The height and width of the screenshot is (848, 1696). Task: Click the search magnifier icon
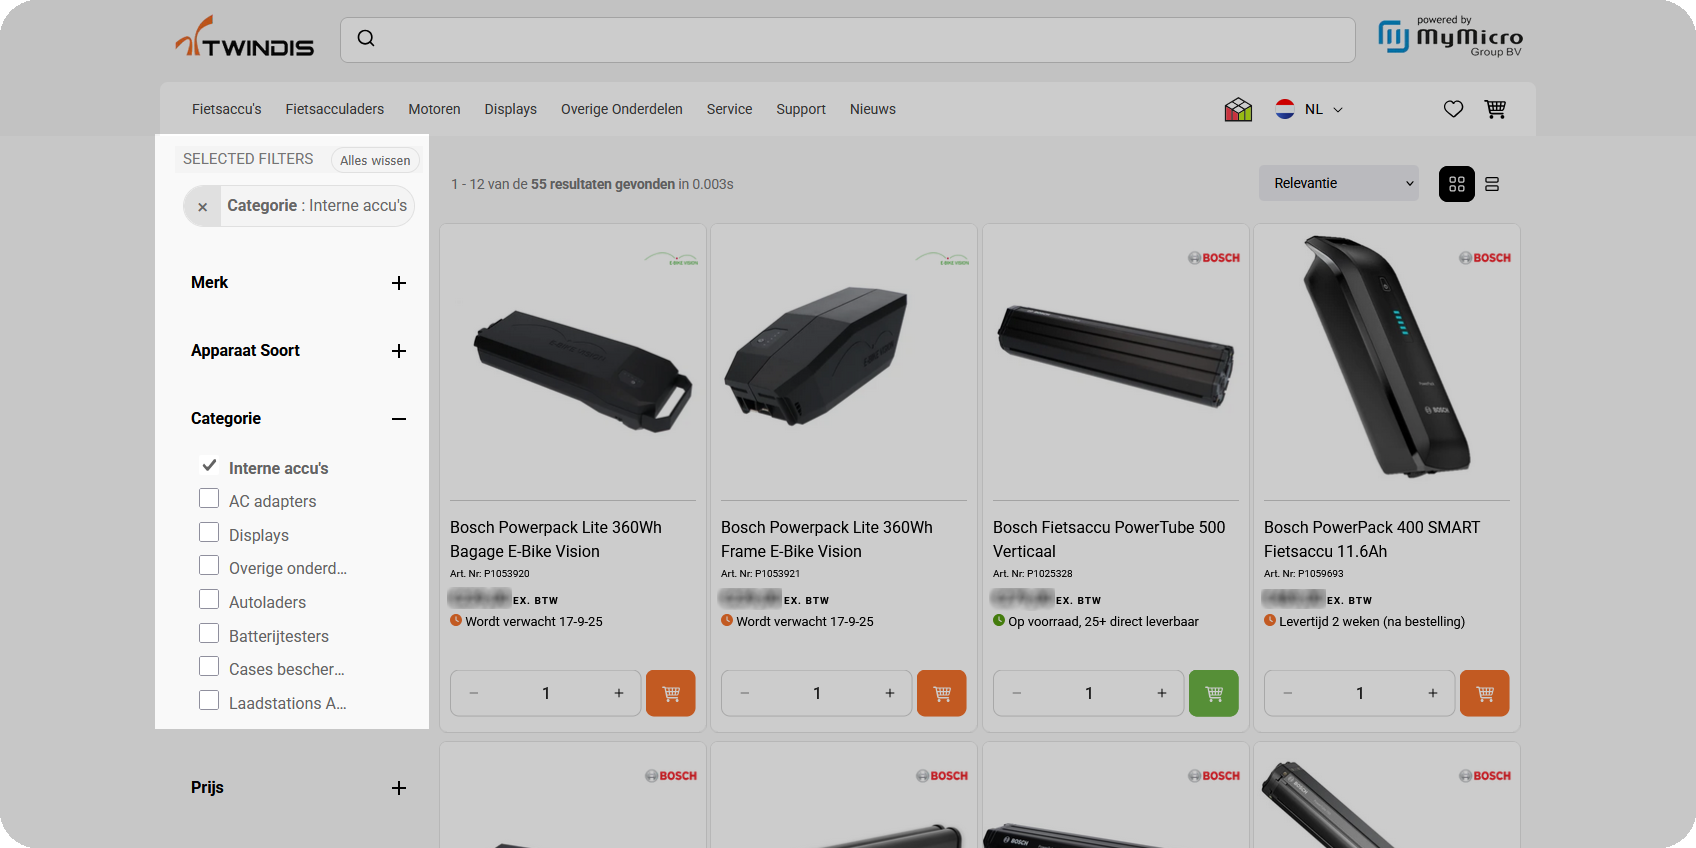[x=366, y=38]
